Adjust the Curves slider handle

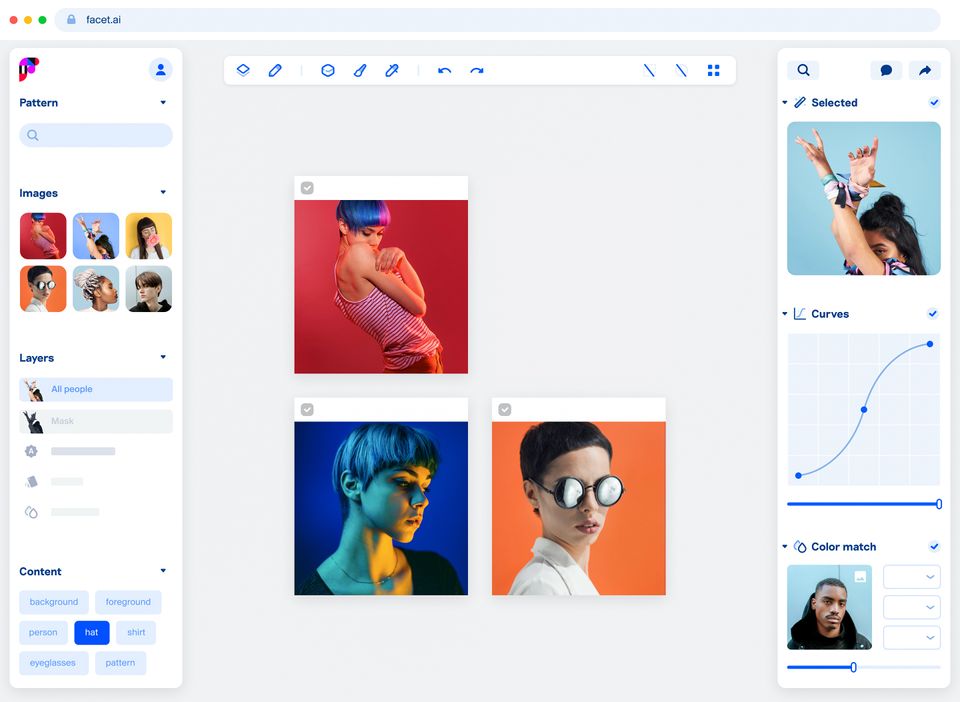point(939,504)
